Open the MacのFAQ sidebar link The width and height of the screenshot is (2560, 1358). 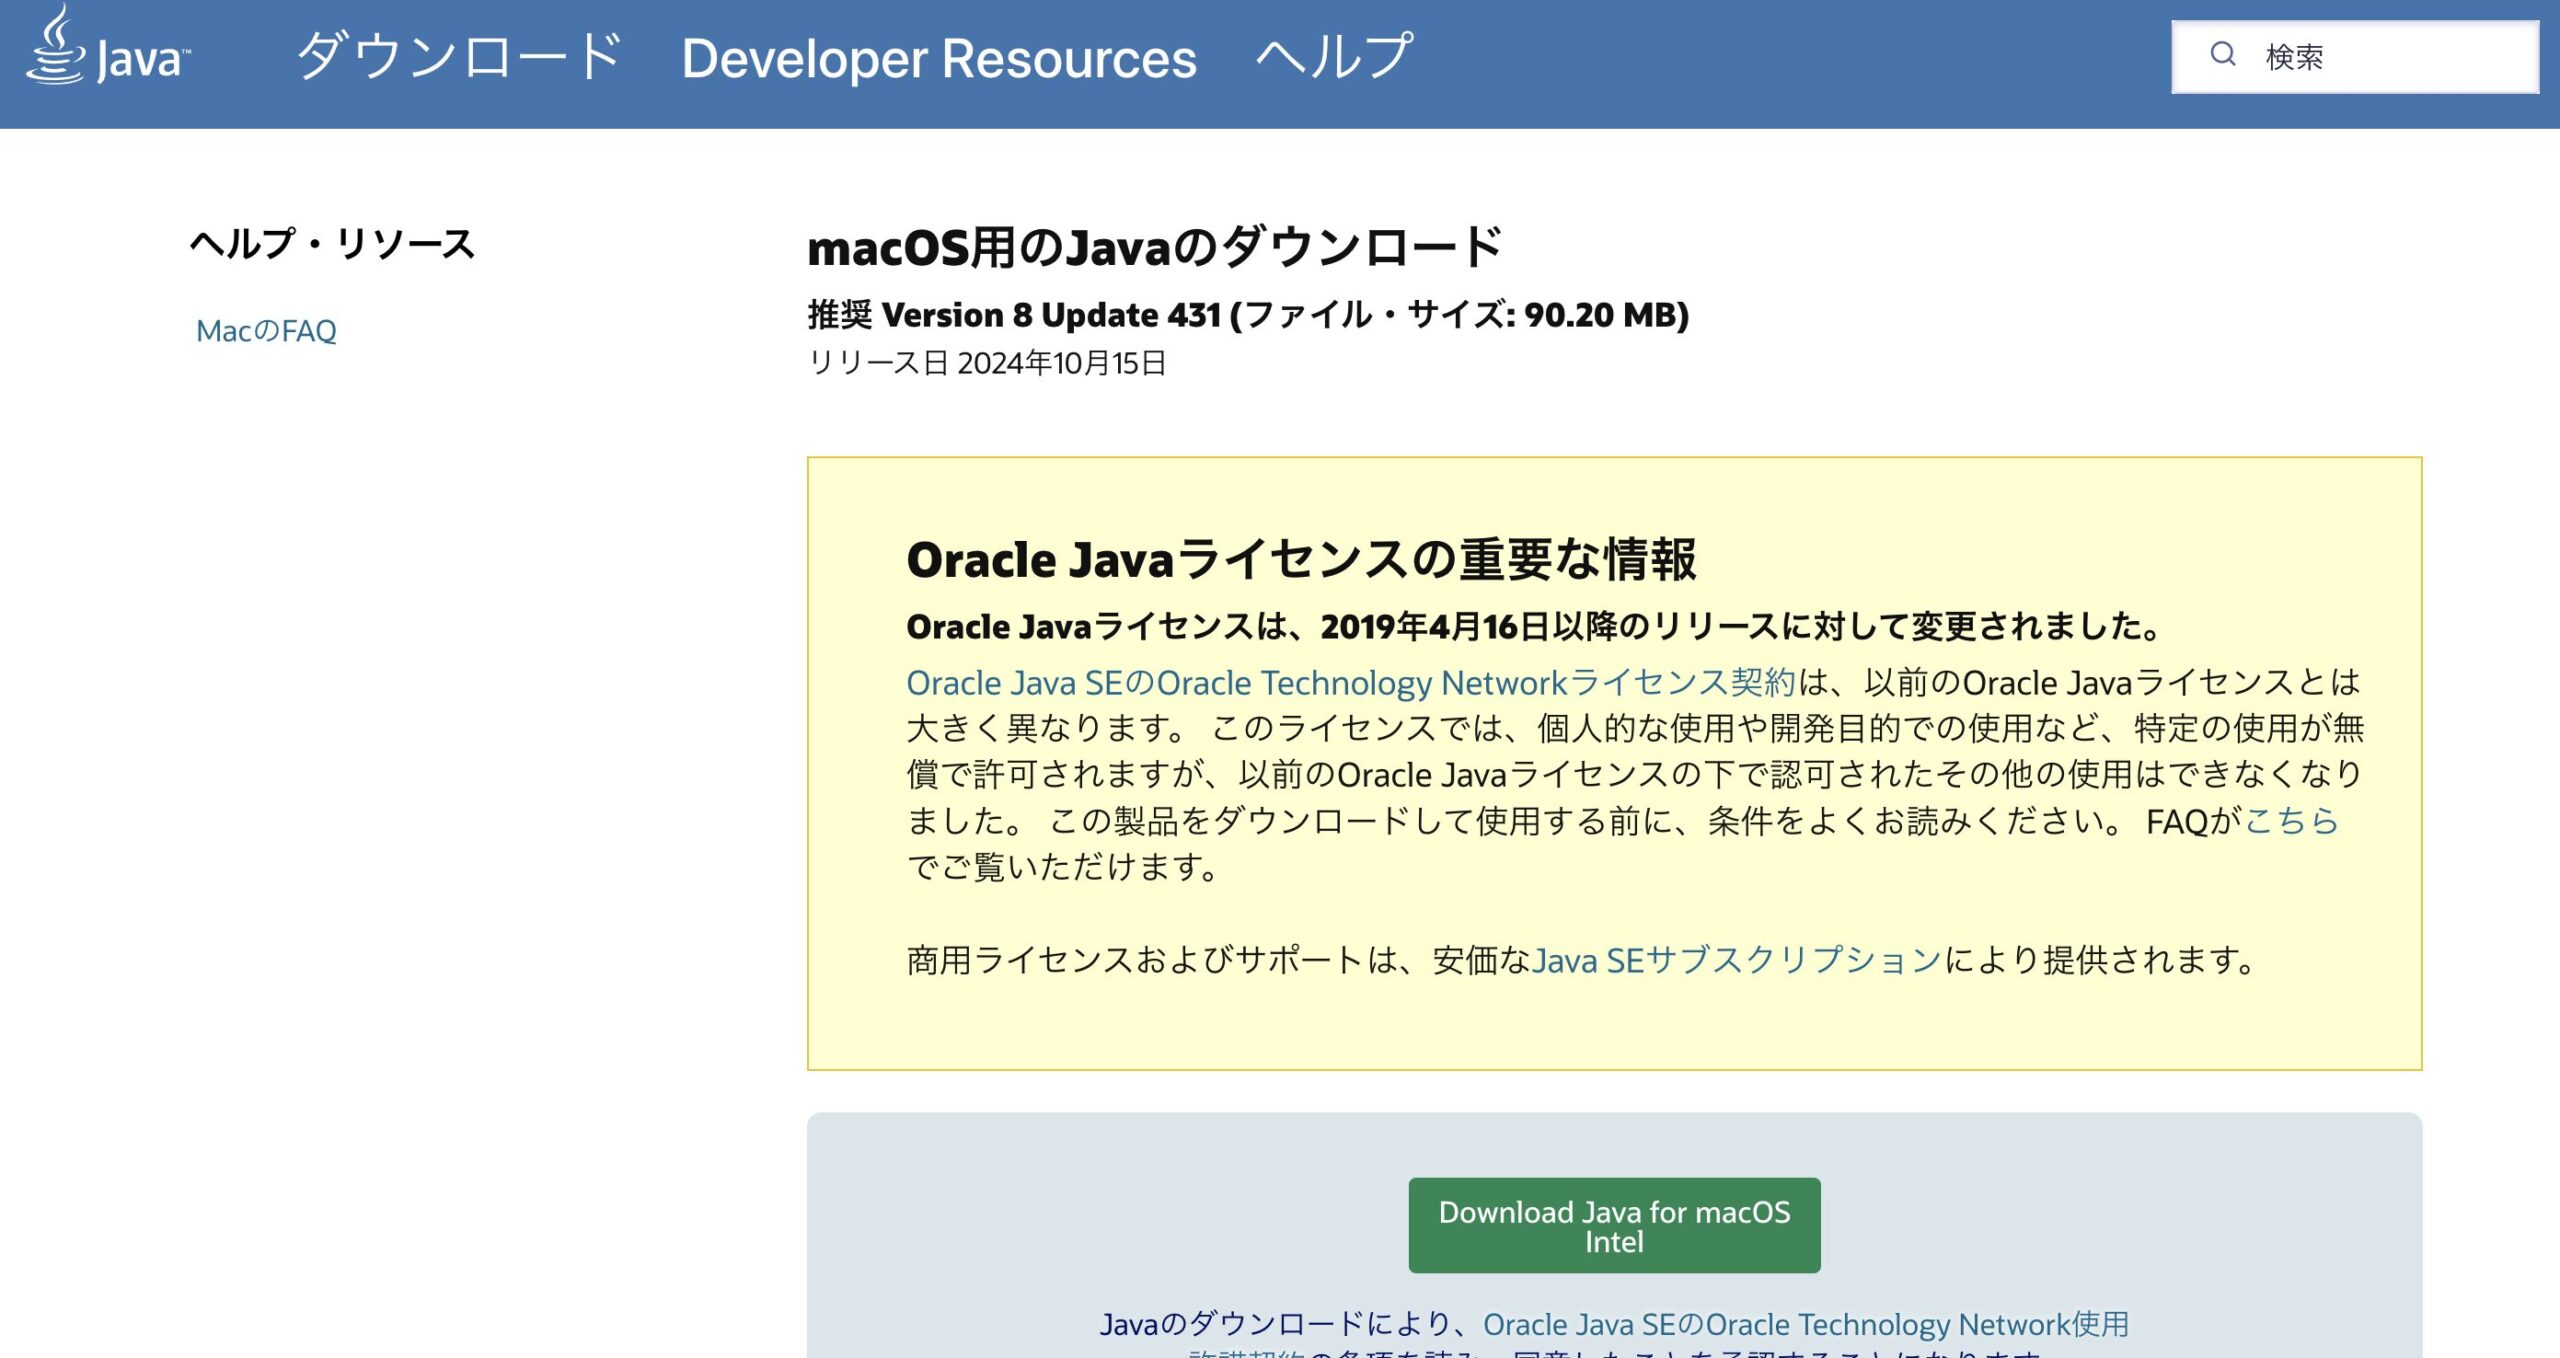[x=266, y=331]
